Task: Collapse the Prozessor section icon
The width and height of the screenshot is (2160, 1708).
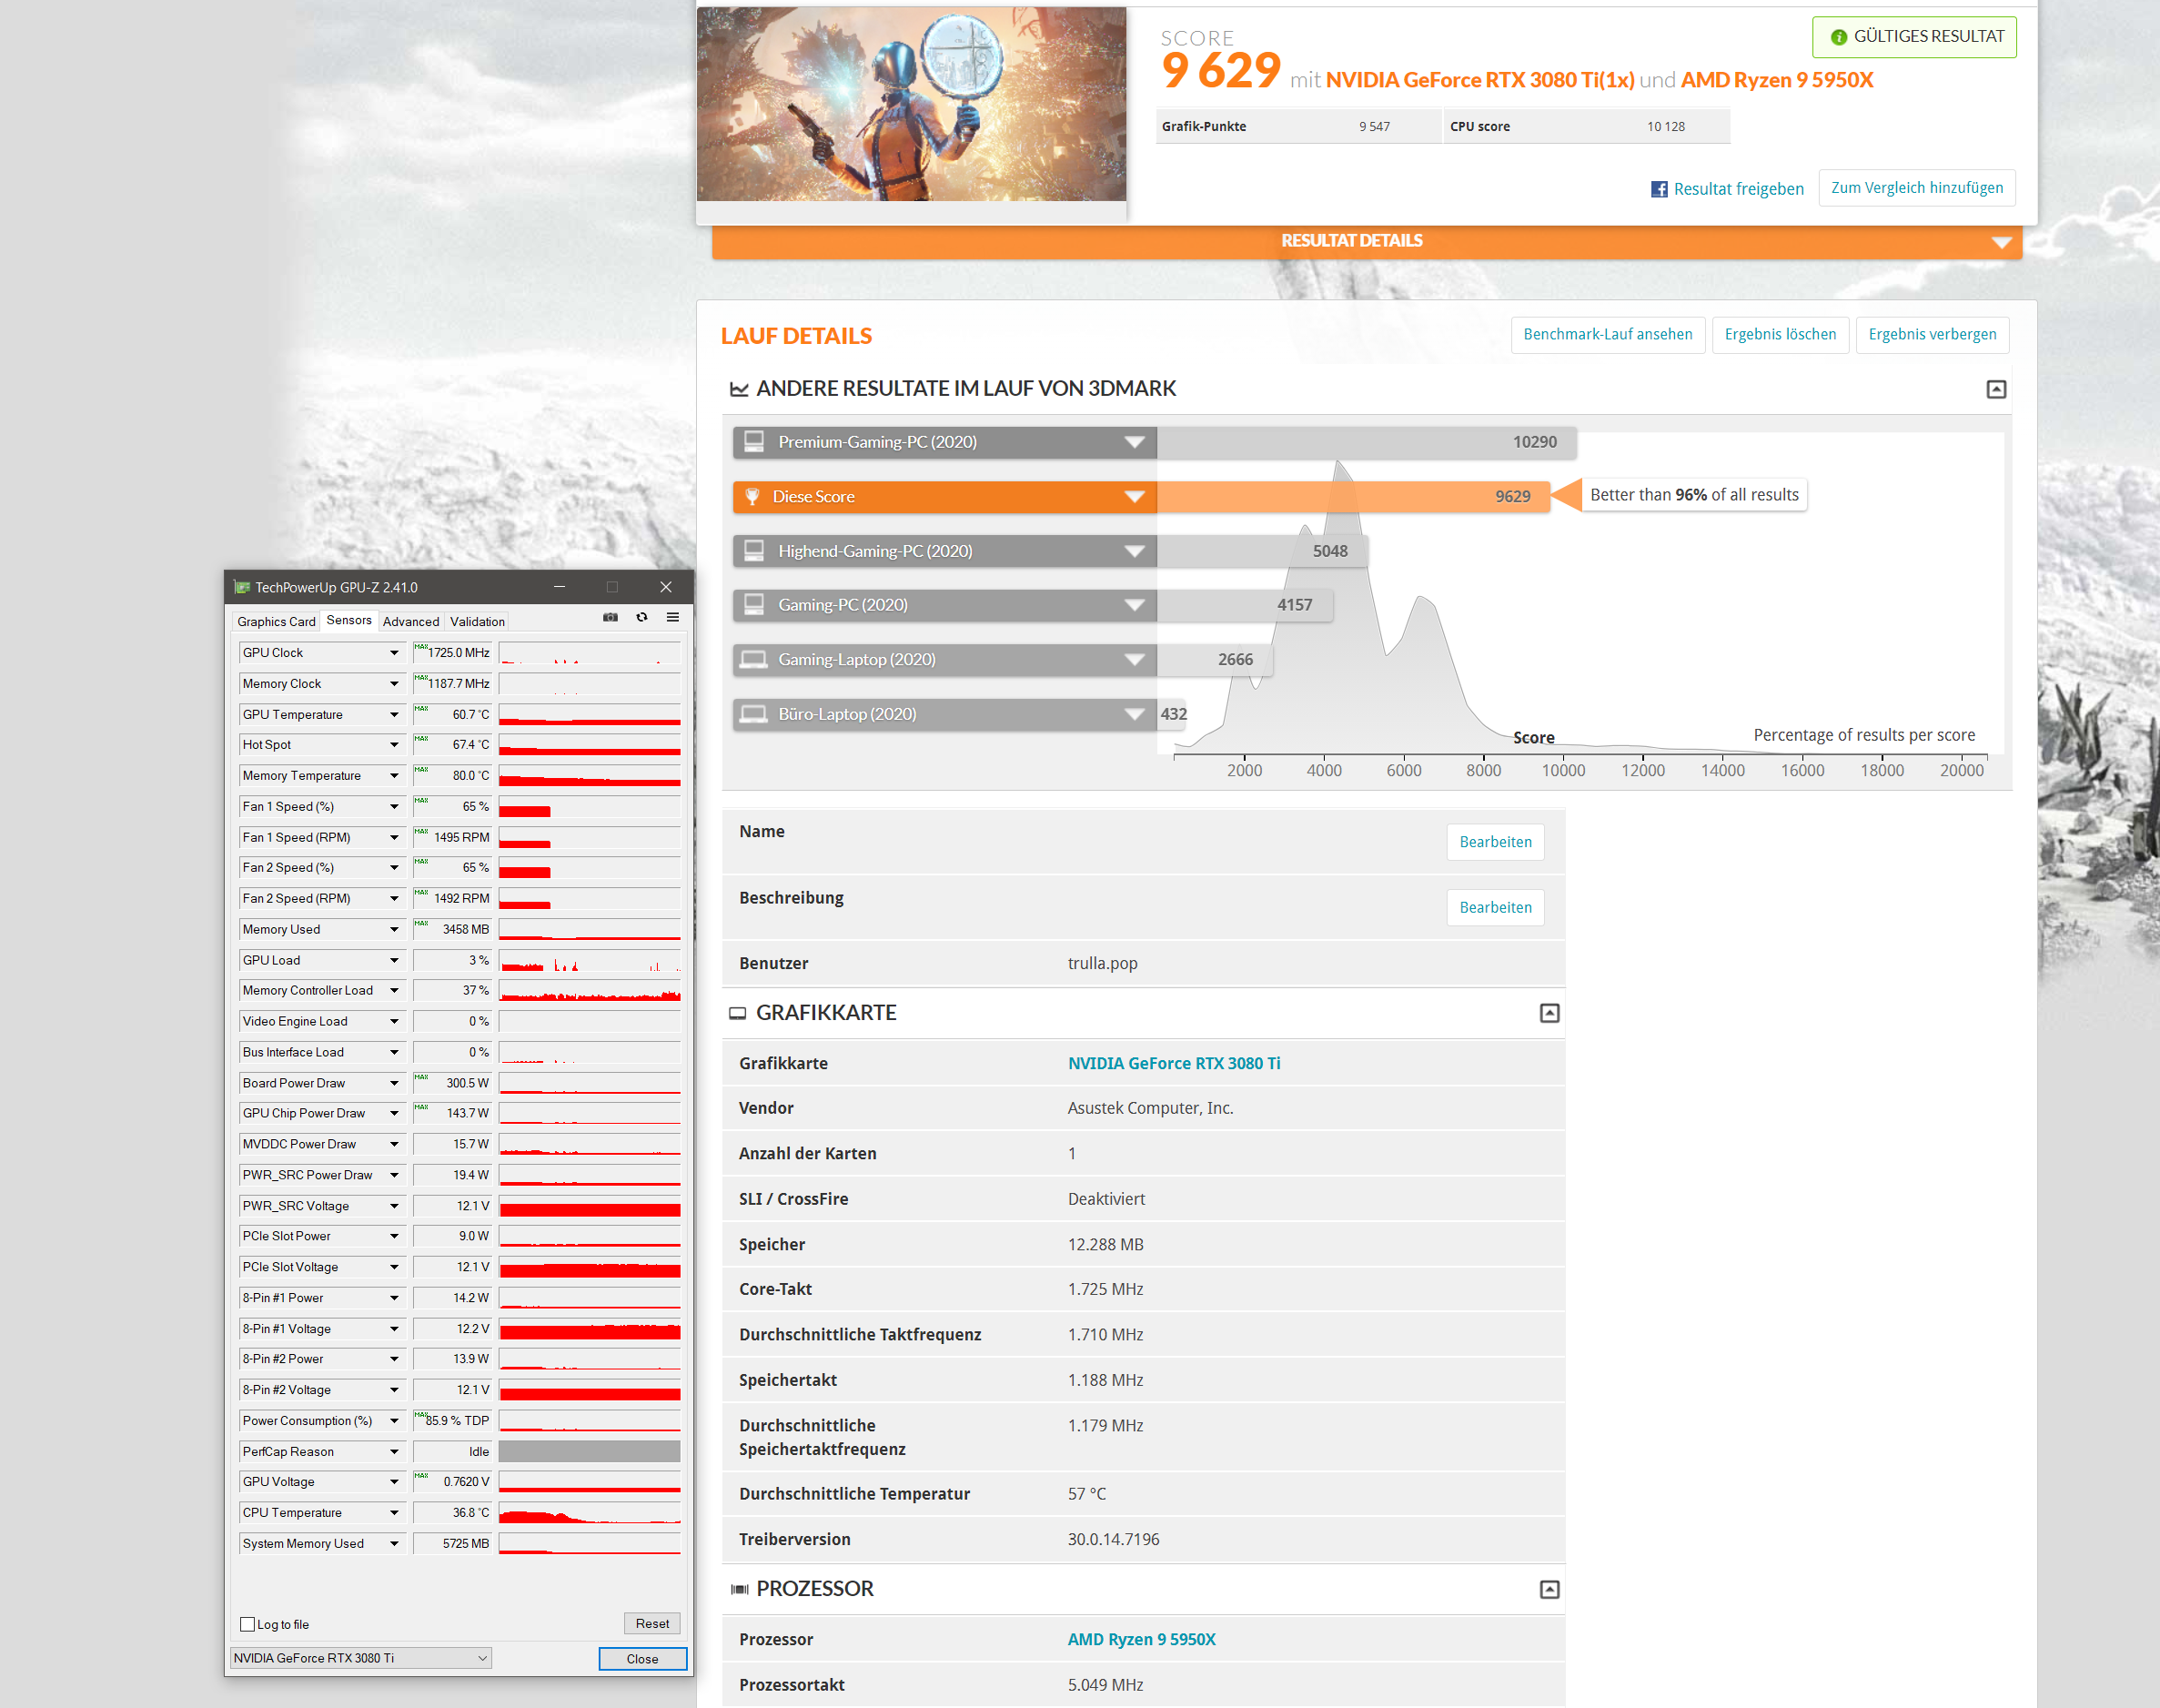Action: (1549, 1589)
